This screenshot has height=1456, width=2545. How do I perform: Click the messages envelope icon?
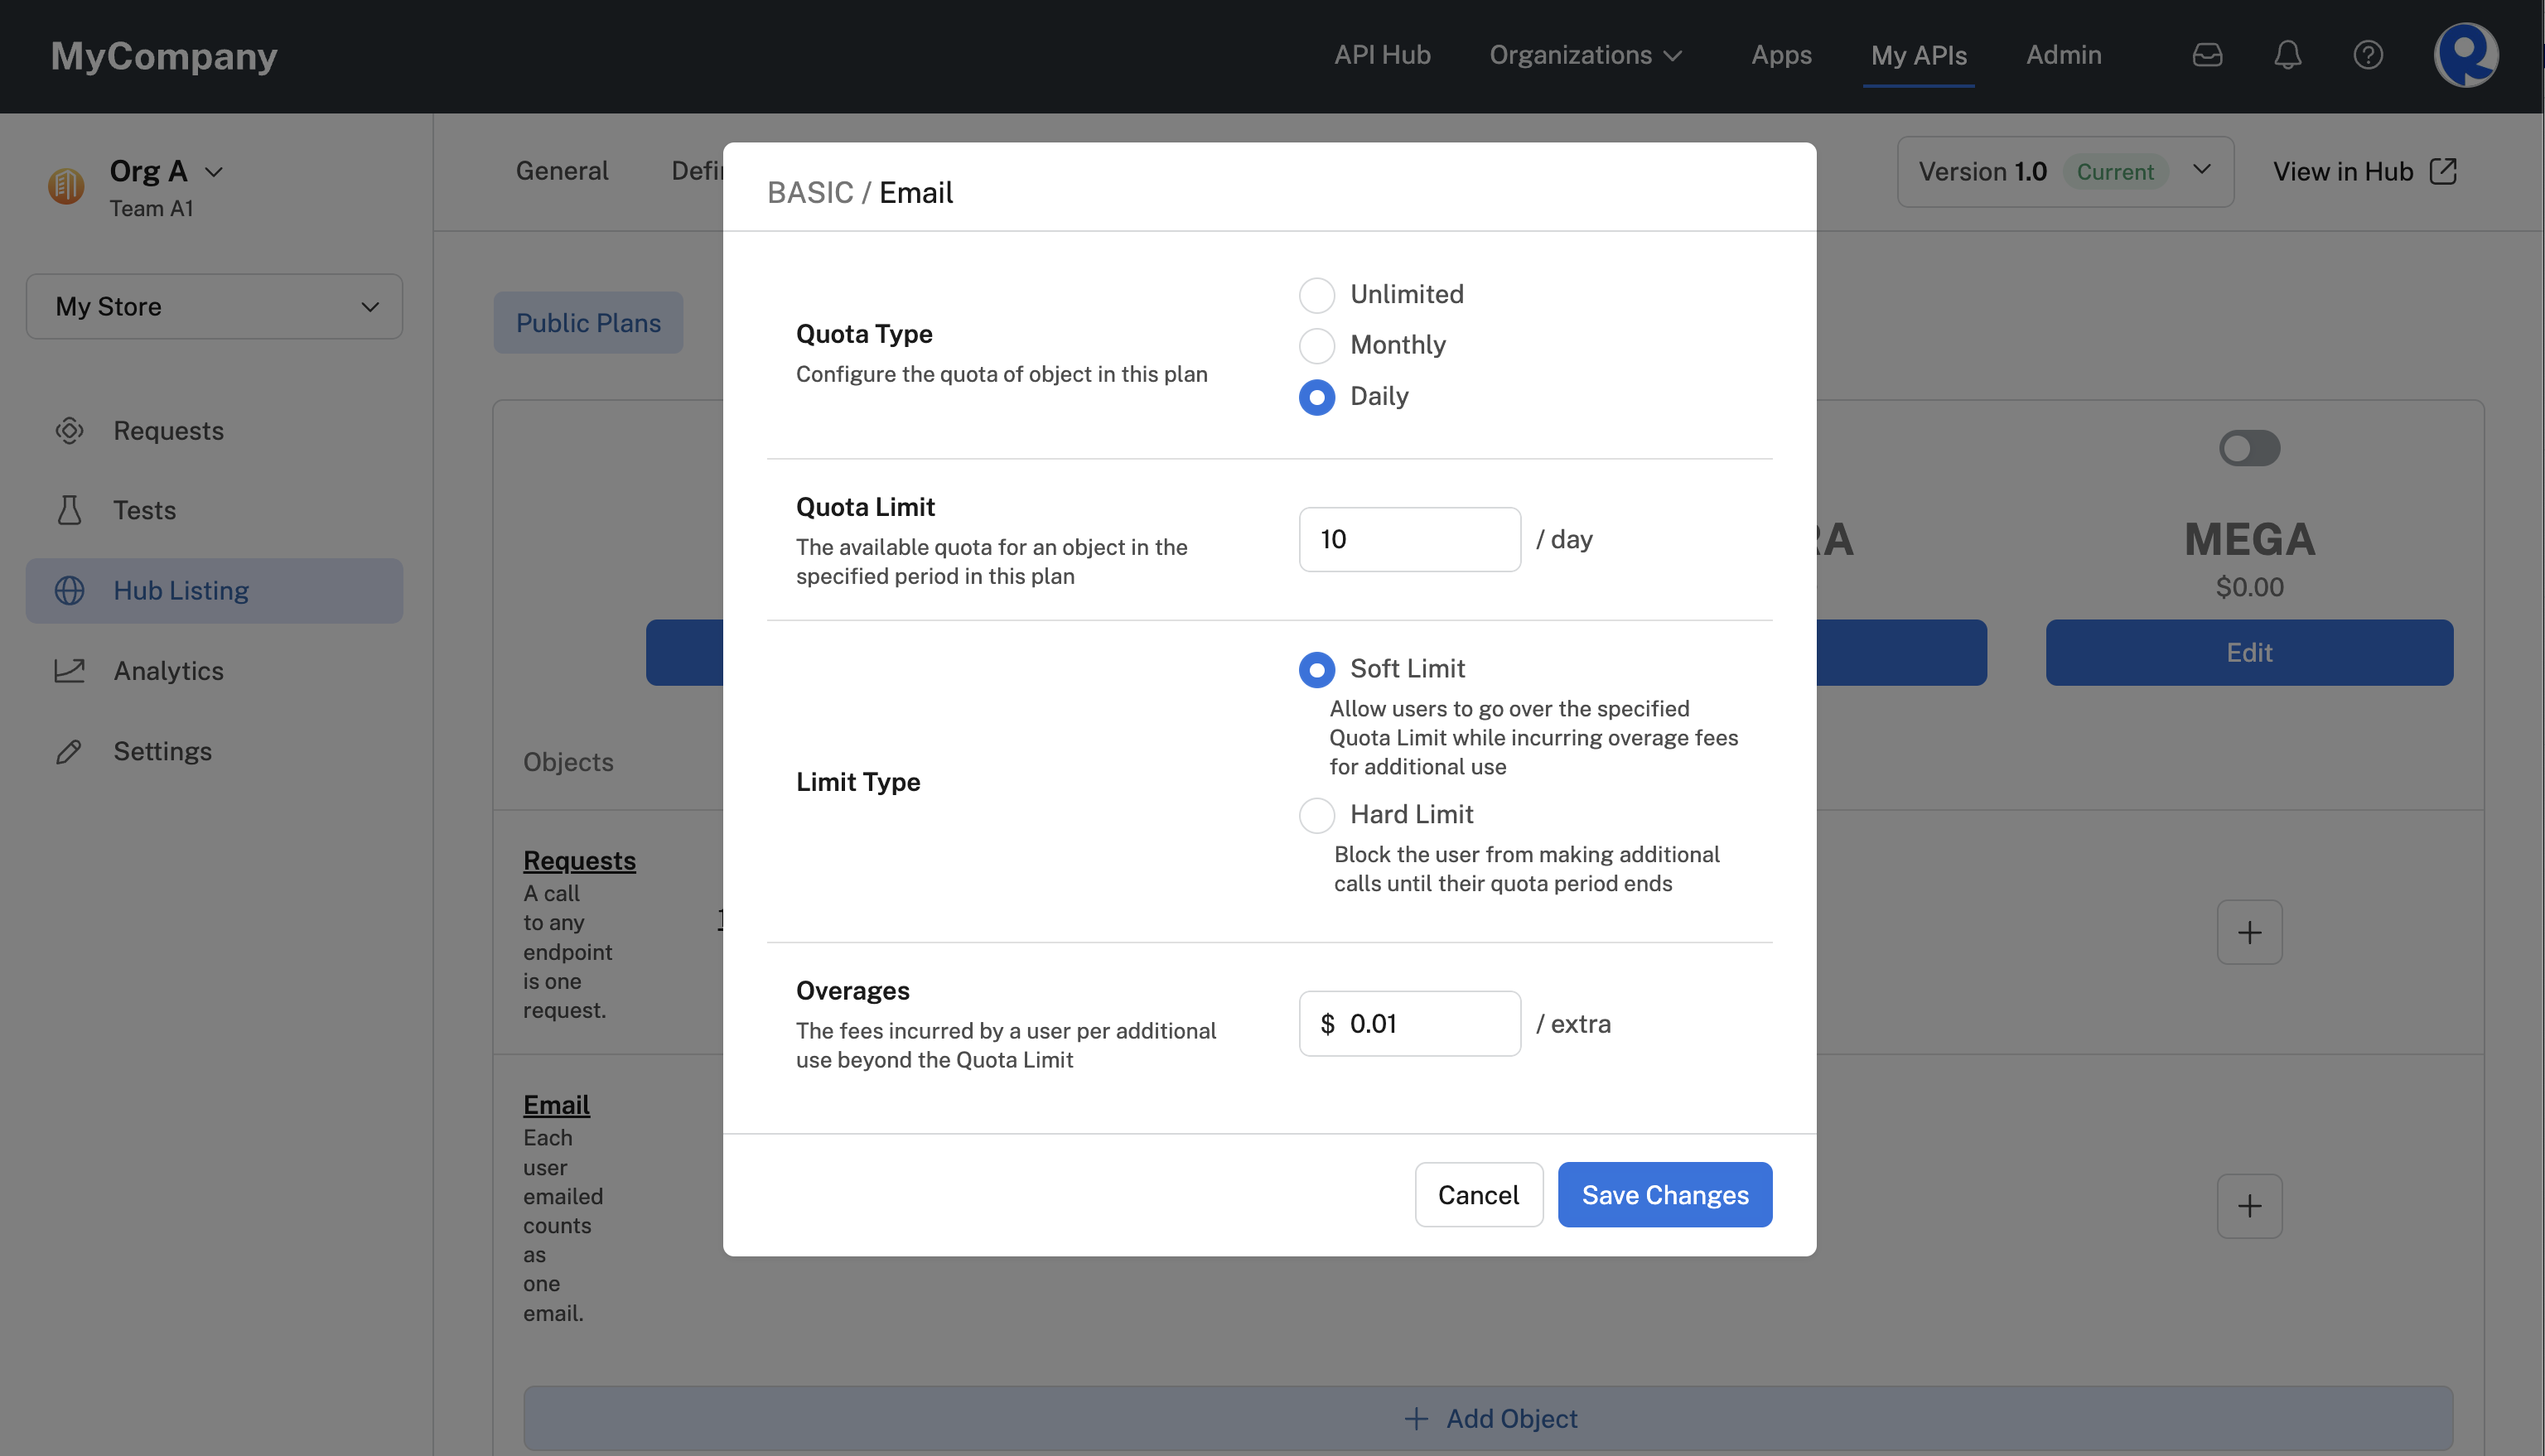(x=2208, y=54)
